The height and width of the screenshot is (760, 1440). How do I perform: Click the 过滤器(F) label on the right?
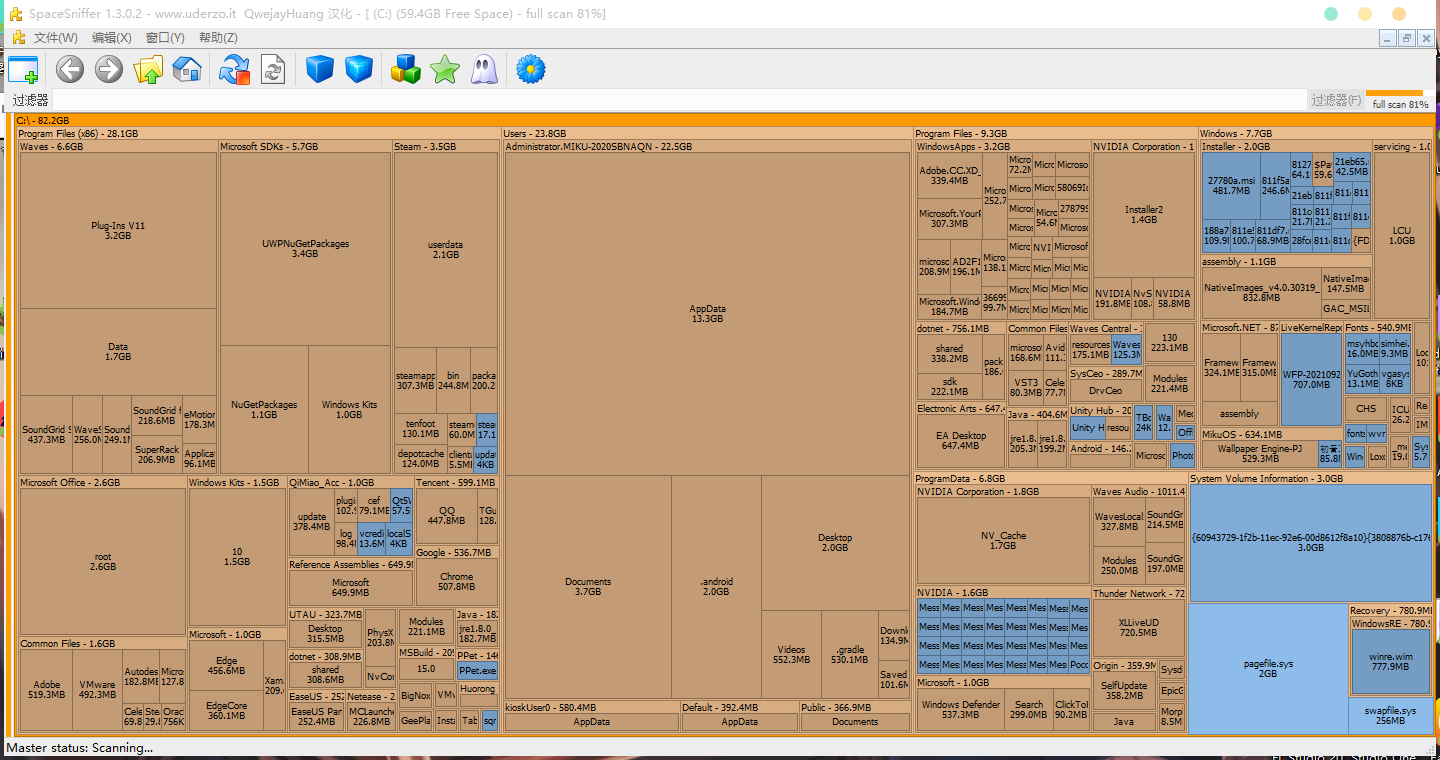pyautogui.click(x=1337, y=100)
